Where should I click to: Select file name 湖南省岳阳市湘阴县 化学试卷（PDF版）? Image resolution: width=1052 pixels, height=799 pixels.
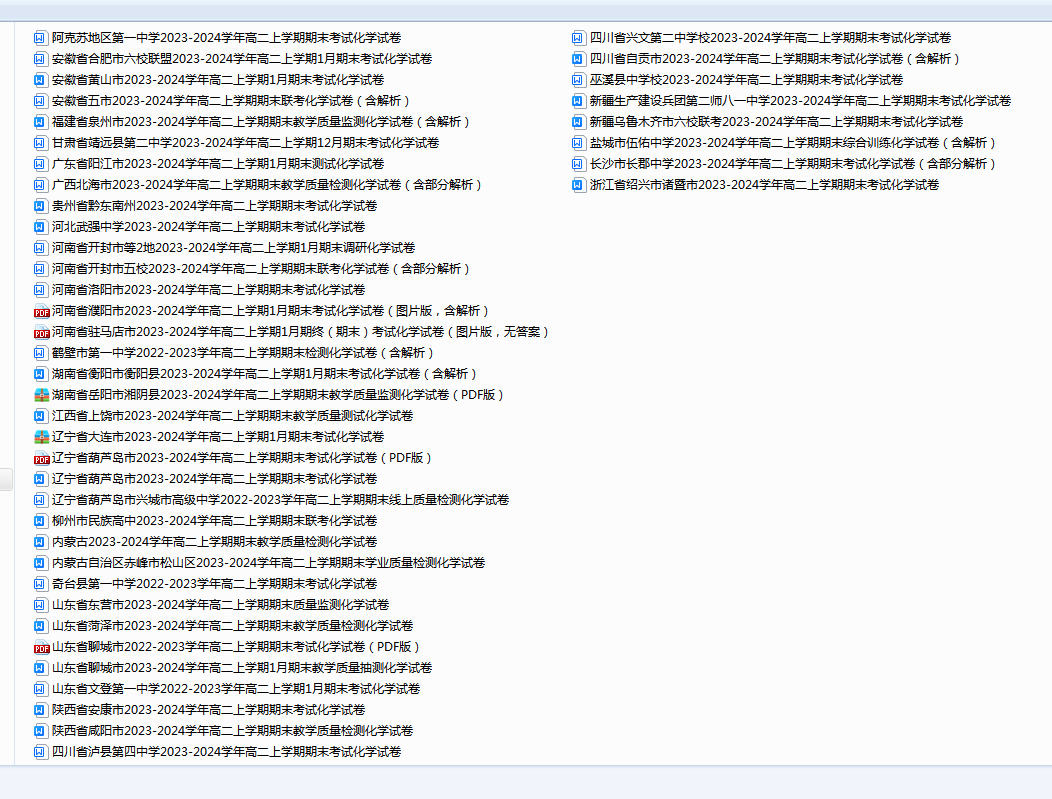tap(278, 394)
